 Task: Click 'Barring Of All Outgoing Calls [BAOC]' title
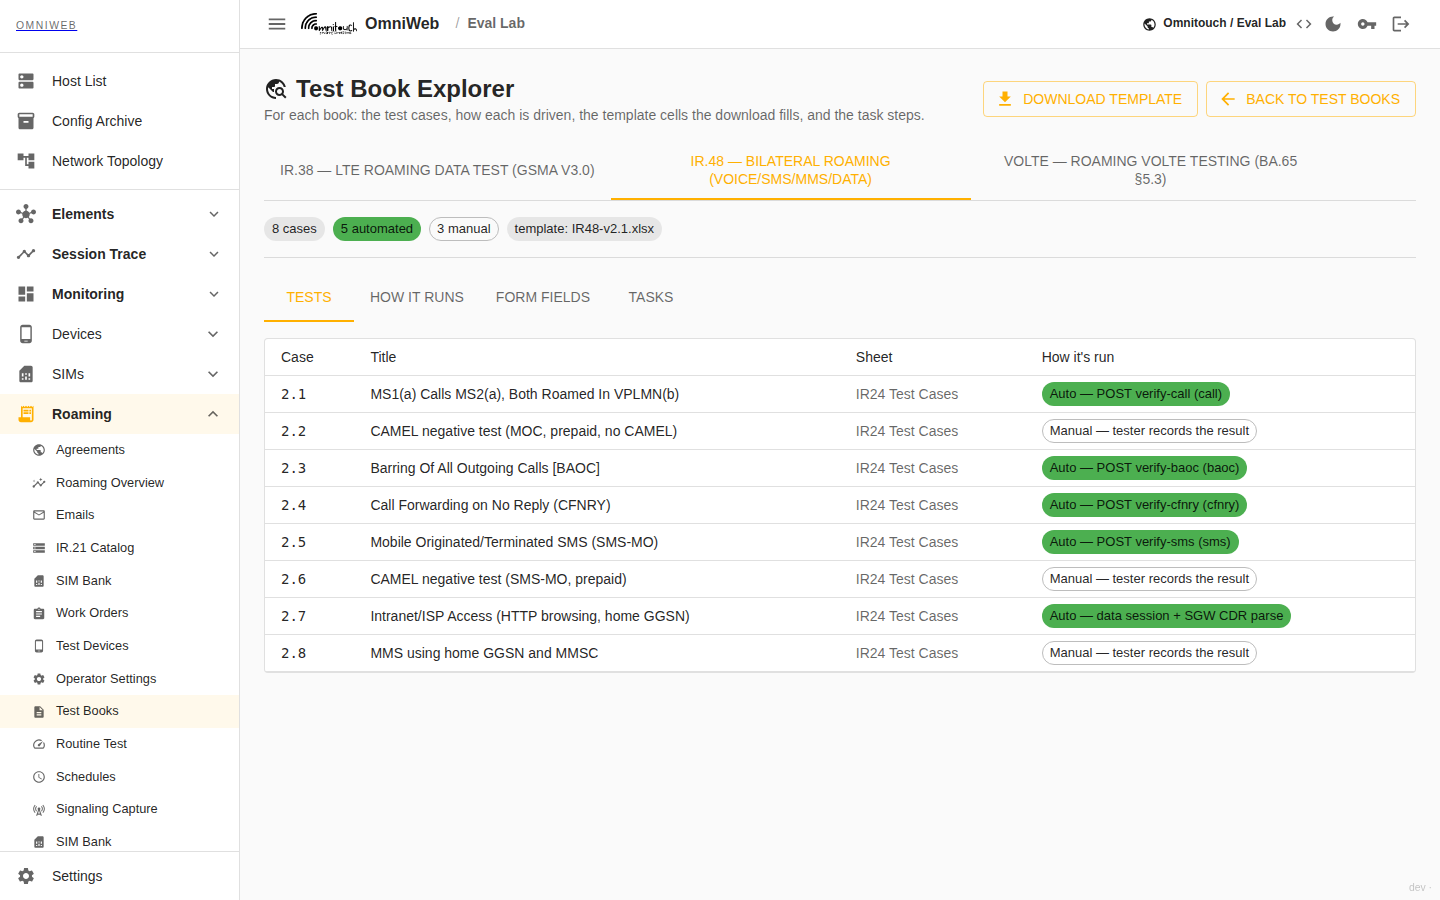(x=485, y=468)
